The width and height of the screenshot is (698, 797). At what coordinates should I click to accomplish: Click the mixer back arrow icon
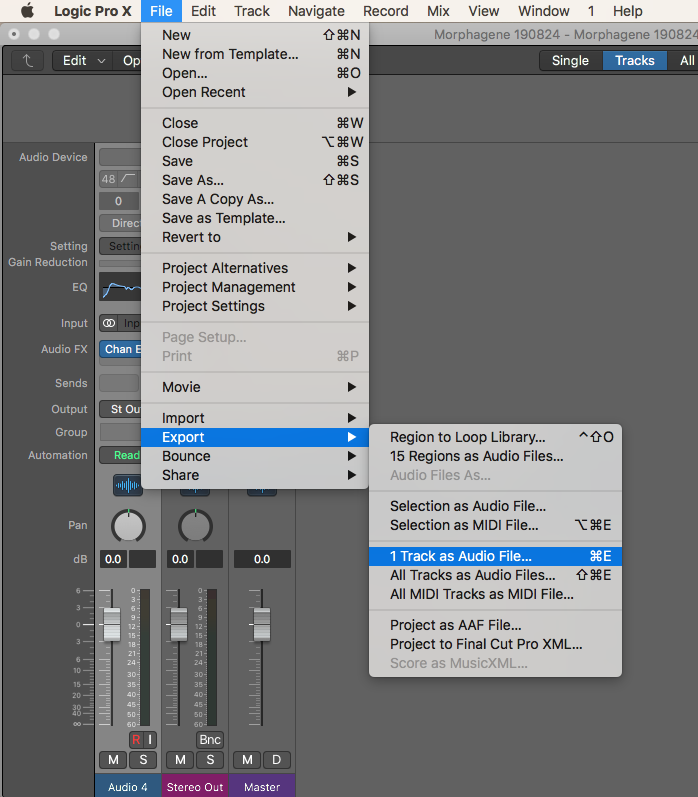click(28, 60)
